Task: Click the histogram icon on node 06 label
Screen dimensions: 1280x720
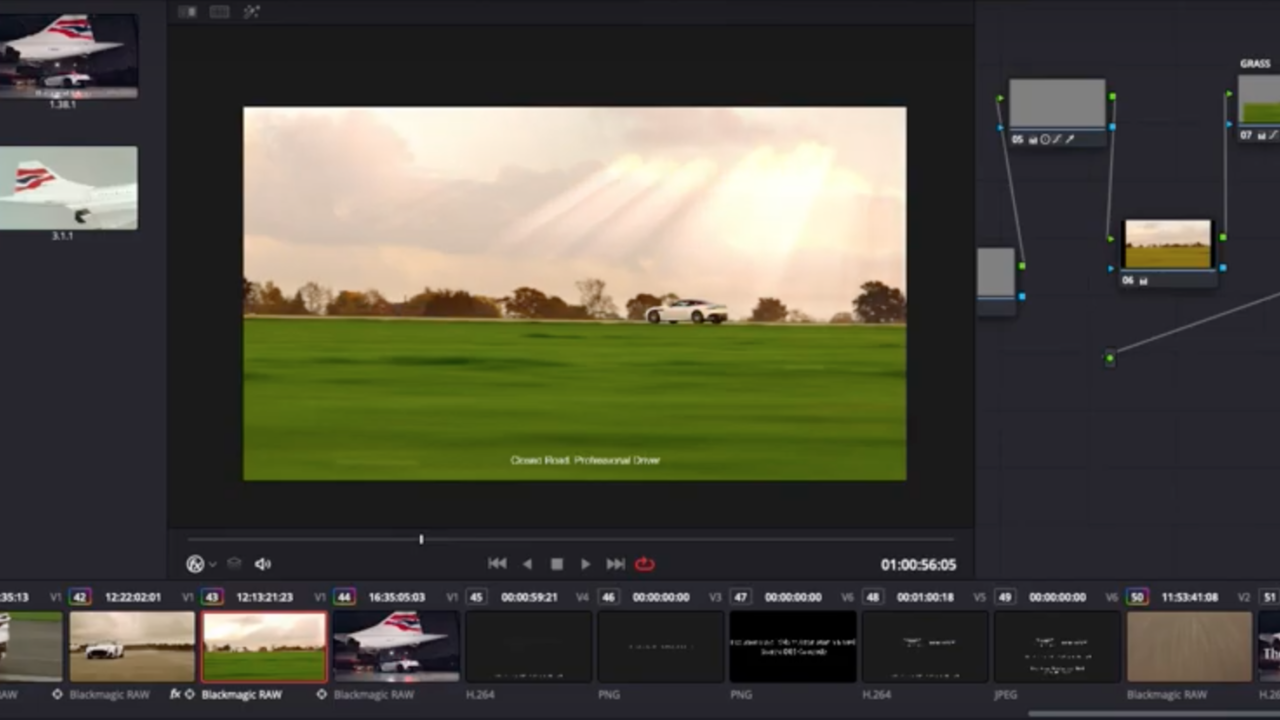Action: (1143, 281)
